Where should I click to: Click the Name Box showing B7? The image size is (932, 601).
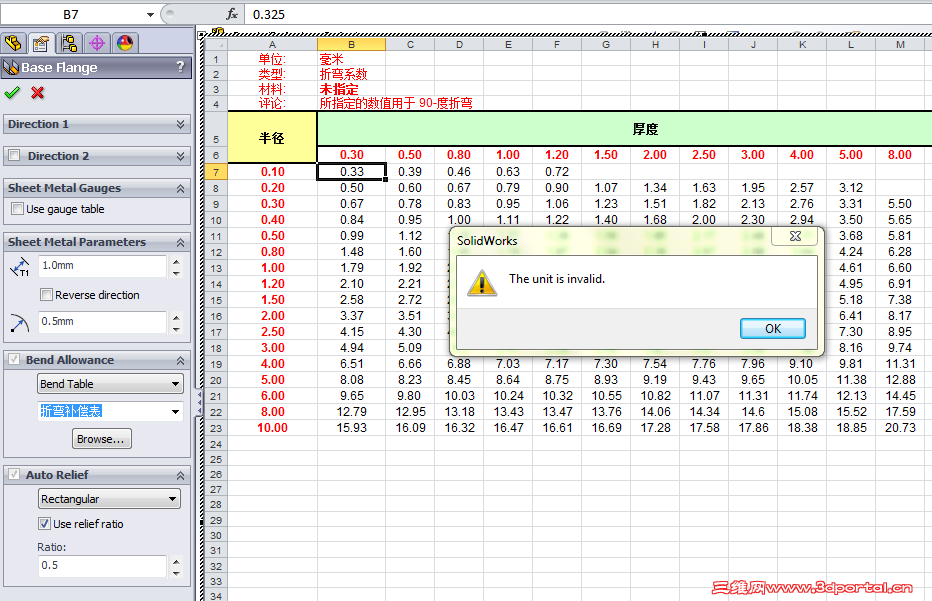(x=71, y=14)
